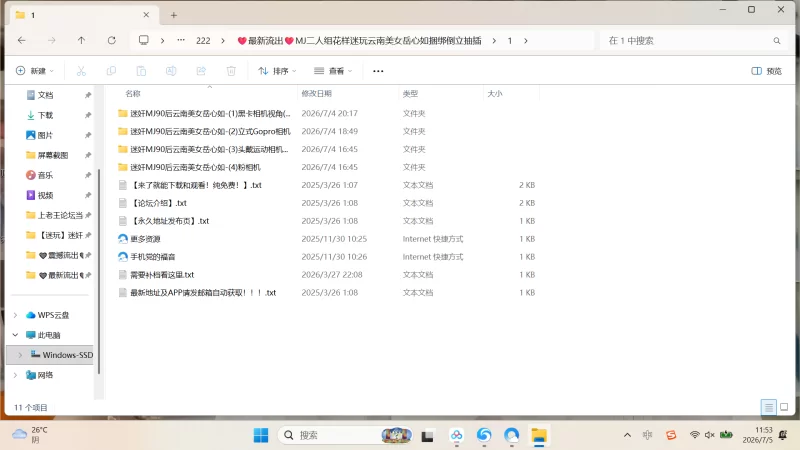Image resolution: width=800 pixels, height=450 pixels.
Task: Sort by the 类型 column header
Action: tap(441, 94)
